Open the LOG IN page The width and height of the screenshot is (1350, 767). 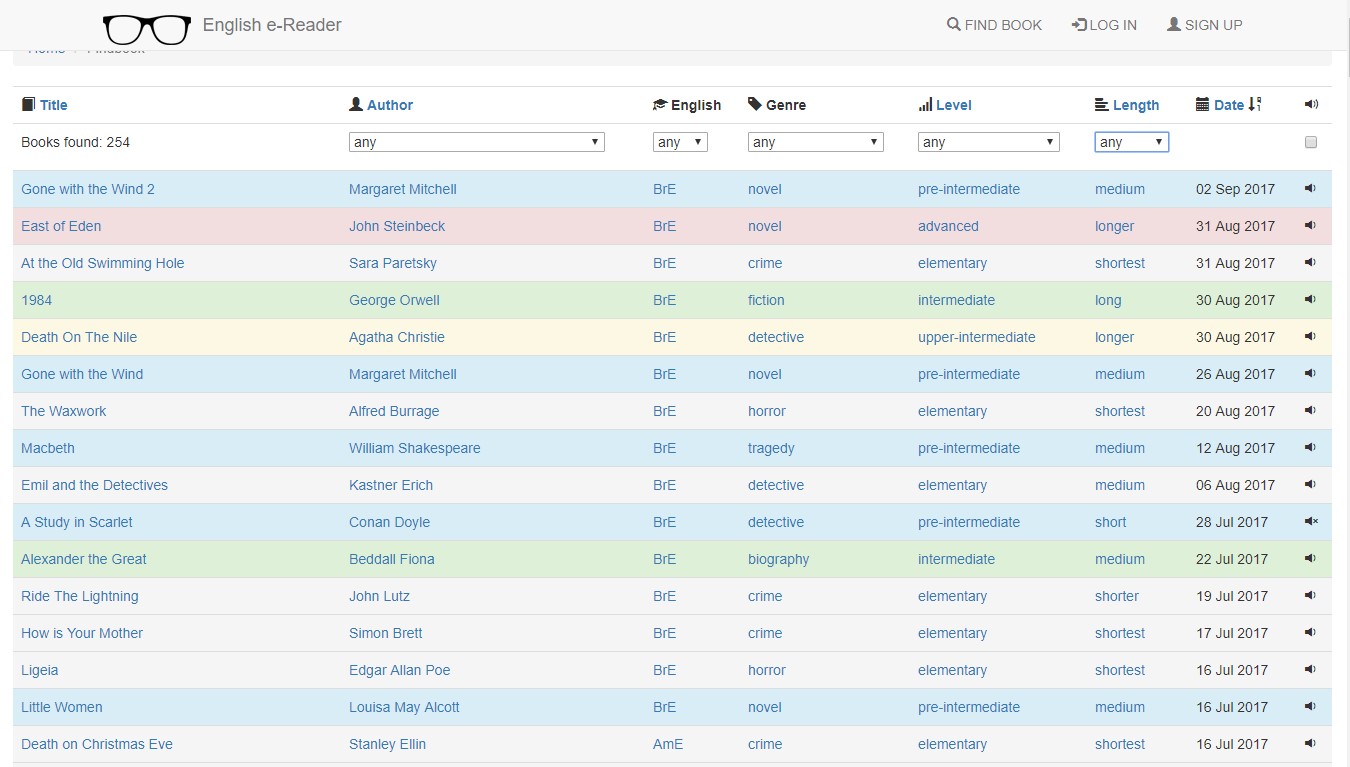(x=1104, y=25)
